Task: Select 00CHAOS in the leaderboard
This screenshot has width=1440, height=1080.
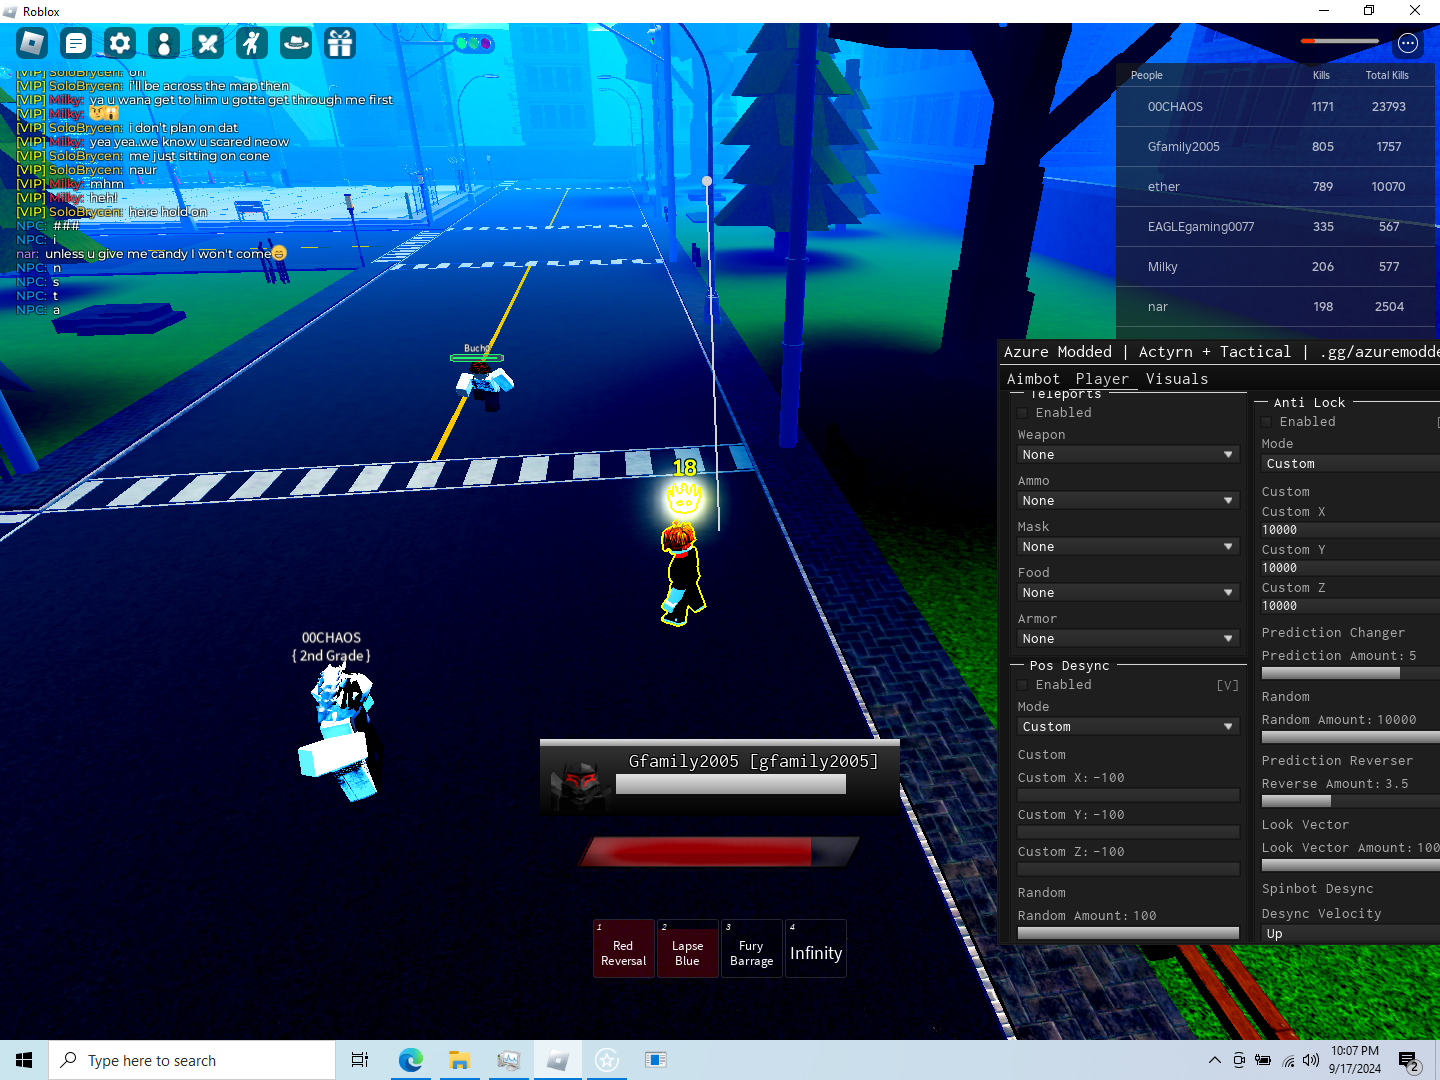Action: pos(1276,107)
